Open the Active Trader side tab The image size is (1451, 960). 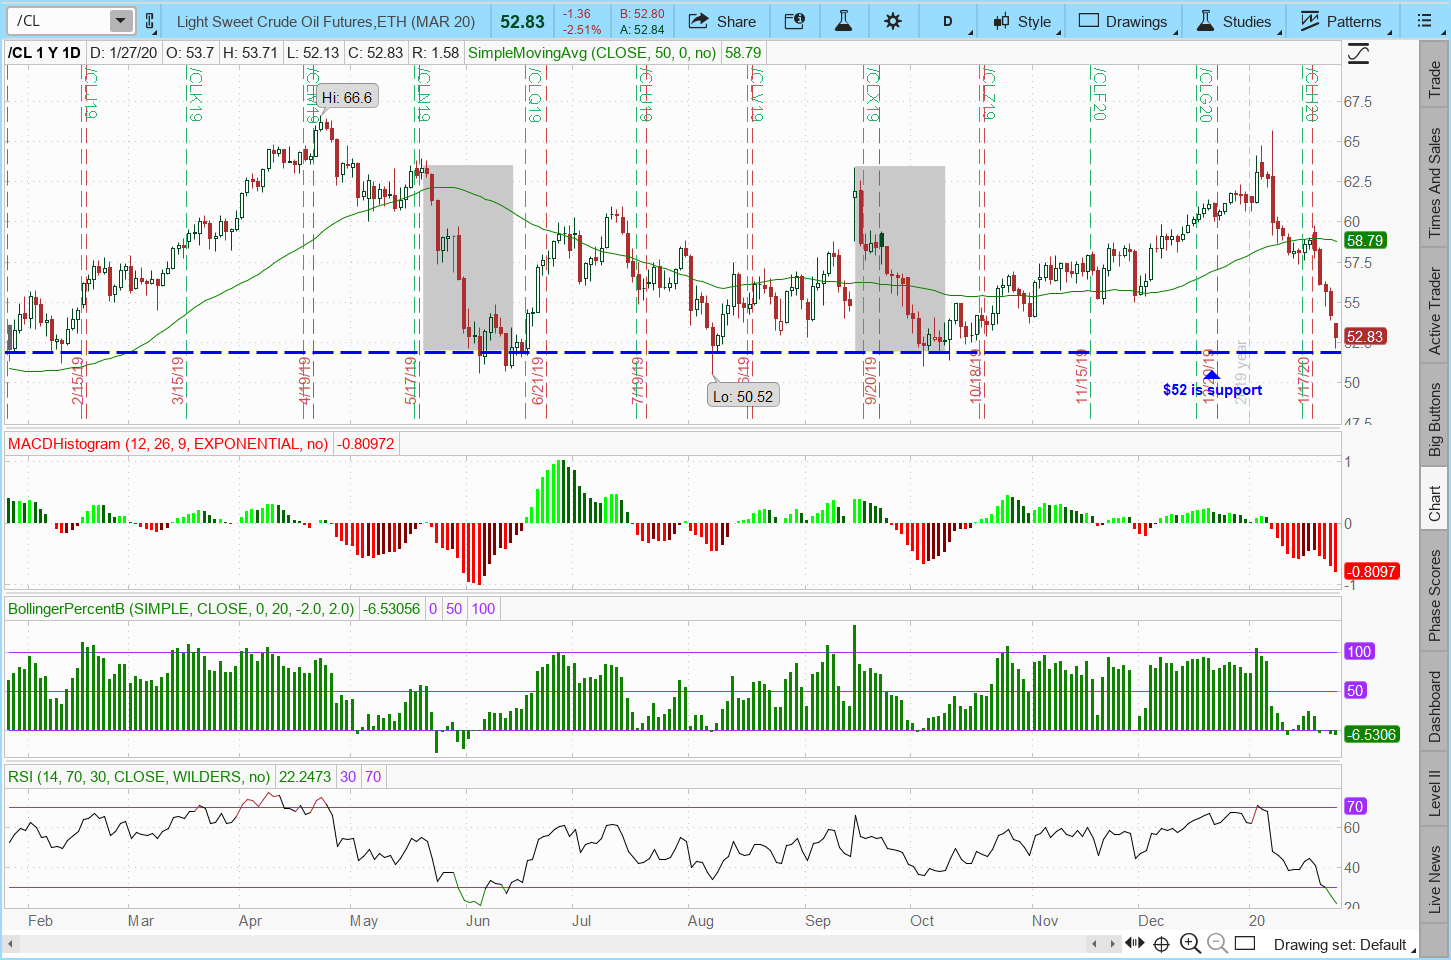pyautogui.click(x=1434, y=310)
